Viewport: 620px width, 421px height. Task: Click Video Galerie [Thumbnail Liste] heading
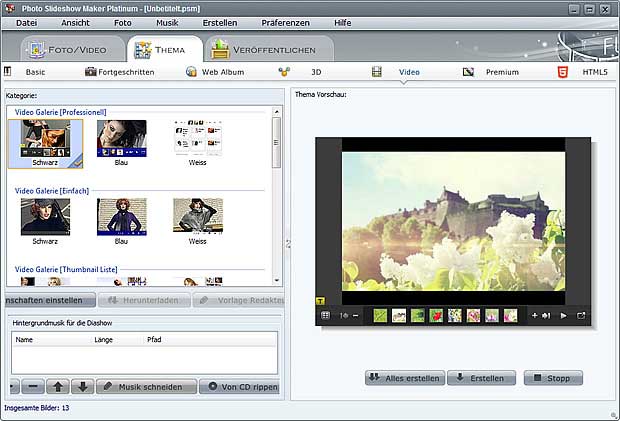click(x=66, y=270)
